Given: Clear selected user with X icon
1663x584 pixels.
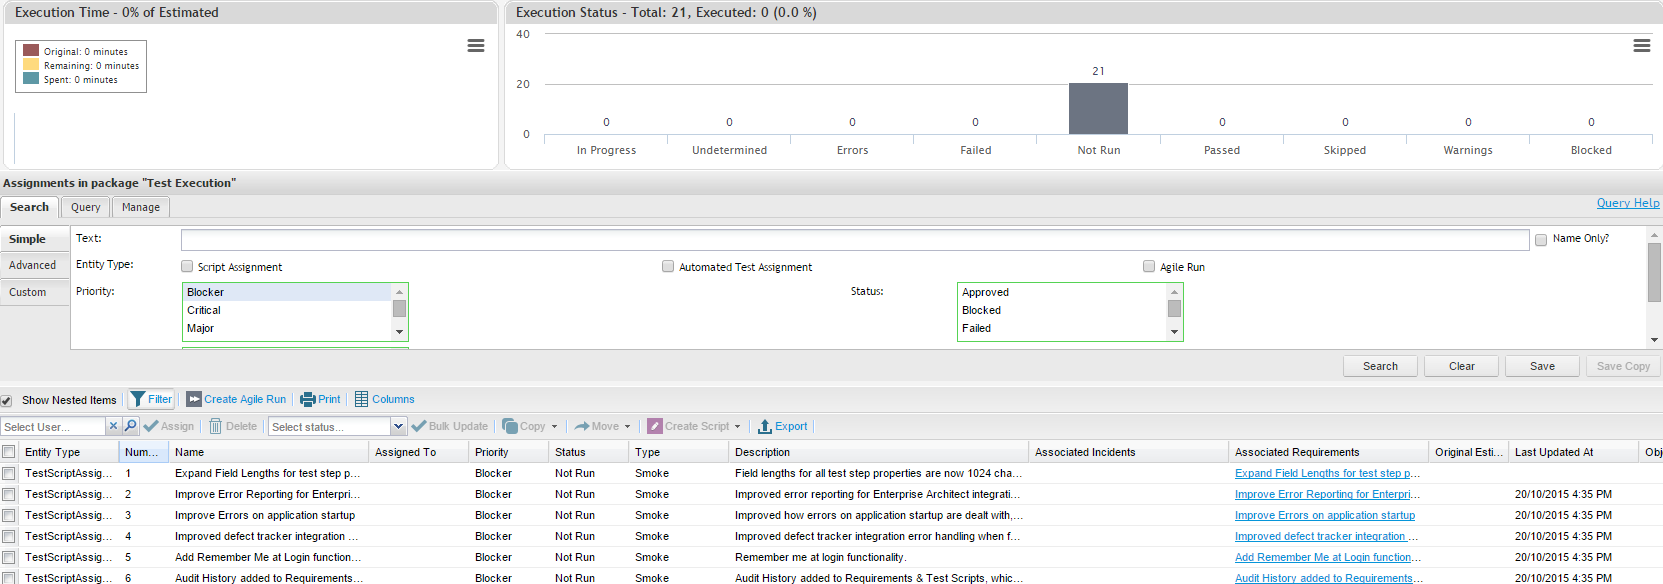Looking at the screenshot, I should [113, 426].
